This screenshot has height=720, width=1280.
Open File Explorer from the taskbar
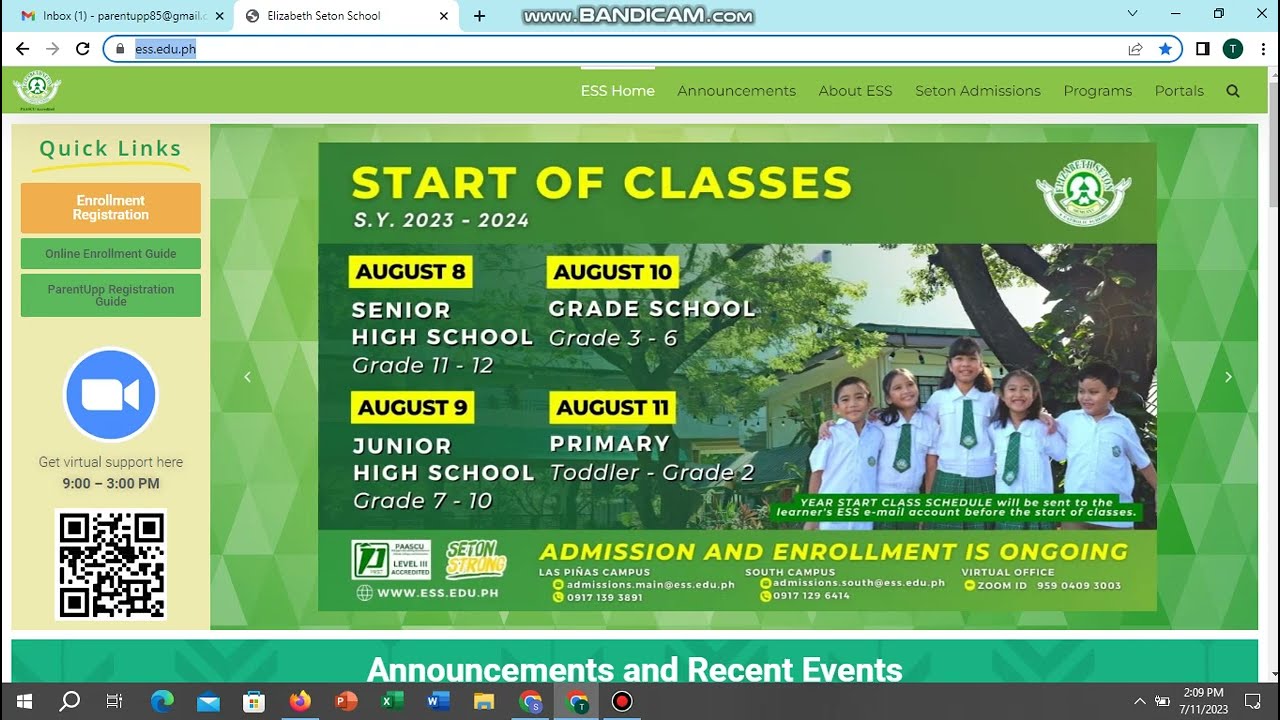click(484, 701)
